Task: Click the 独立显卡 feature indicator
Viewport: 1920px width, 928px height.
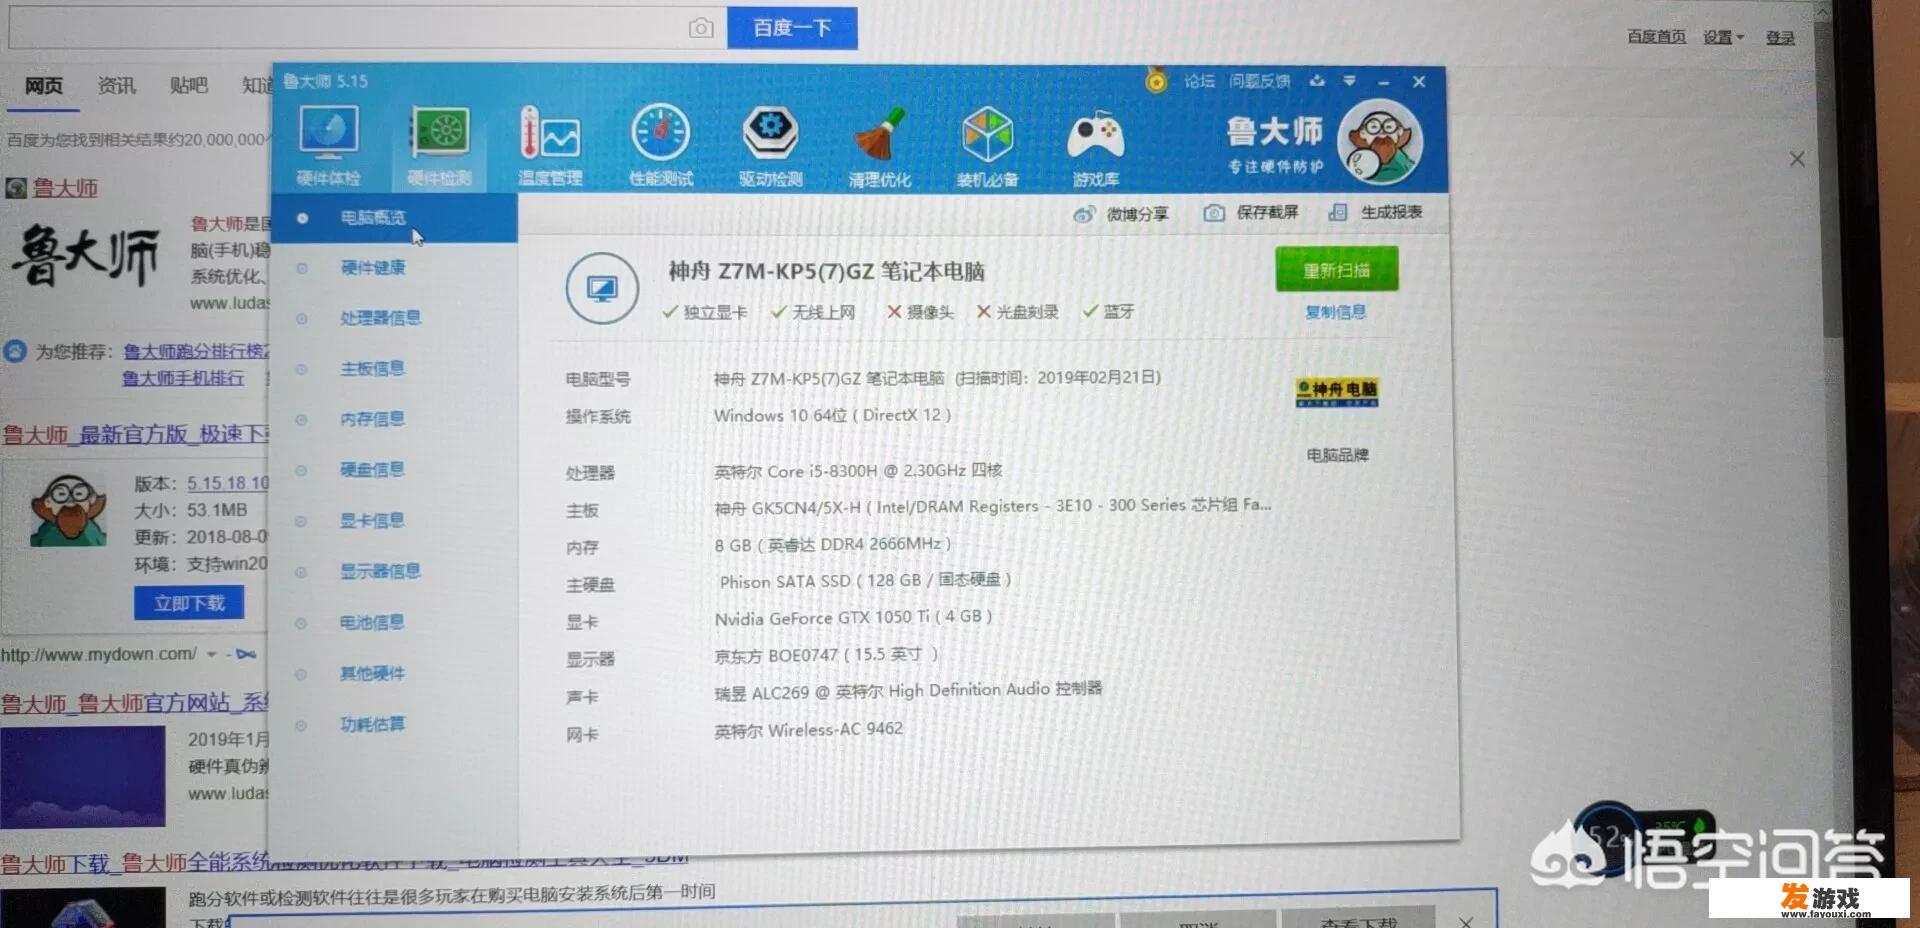Action: 705,312
